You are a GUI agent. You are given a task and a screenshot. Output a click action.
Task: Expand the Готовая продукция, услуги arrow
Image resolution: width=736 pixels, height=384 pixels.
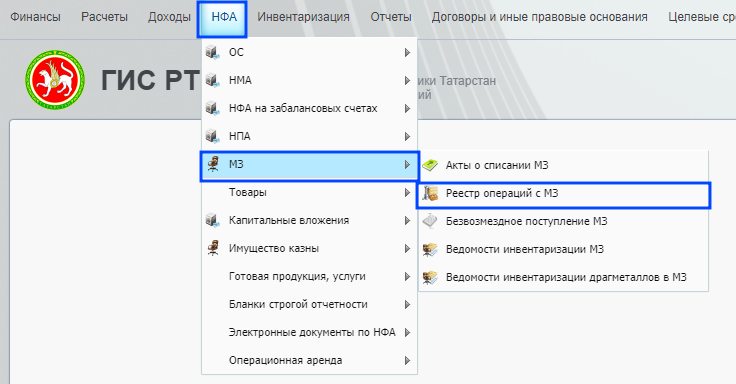tap(407, 276)
